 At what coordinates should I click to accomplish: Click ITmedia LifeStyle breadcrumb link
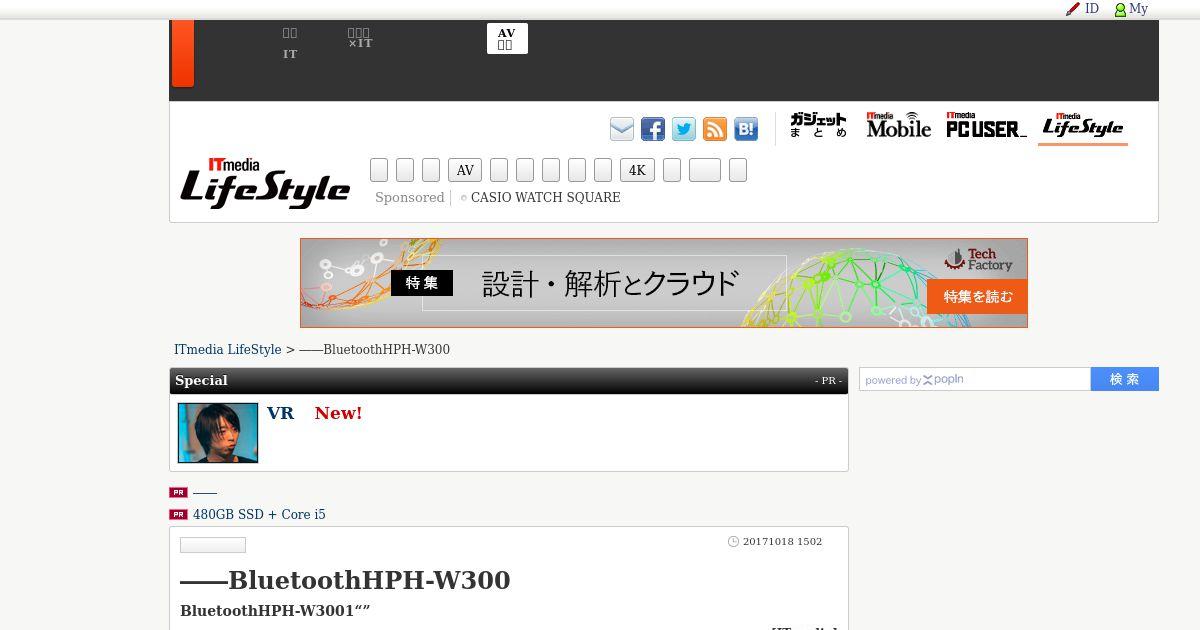228,350
